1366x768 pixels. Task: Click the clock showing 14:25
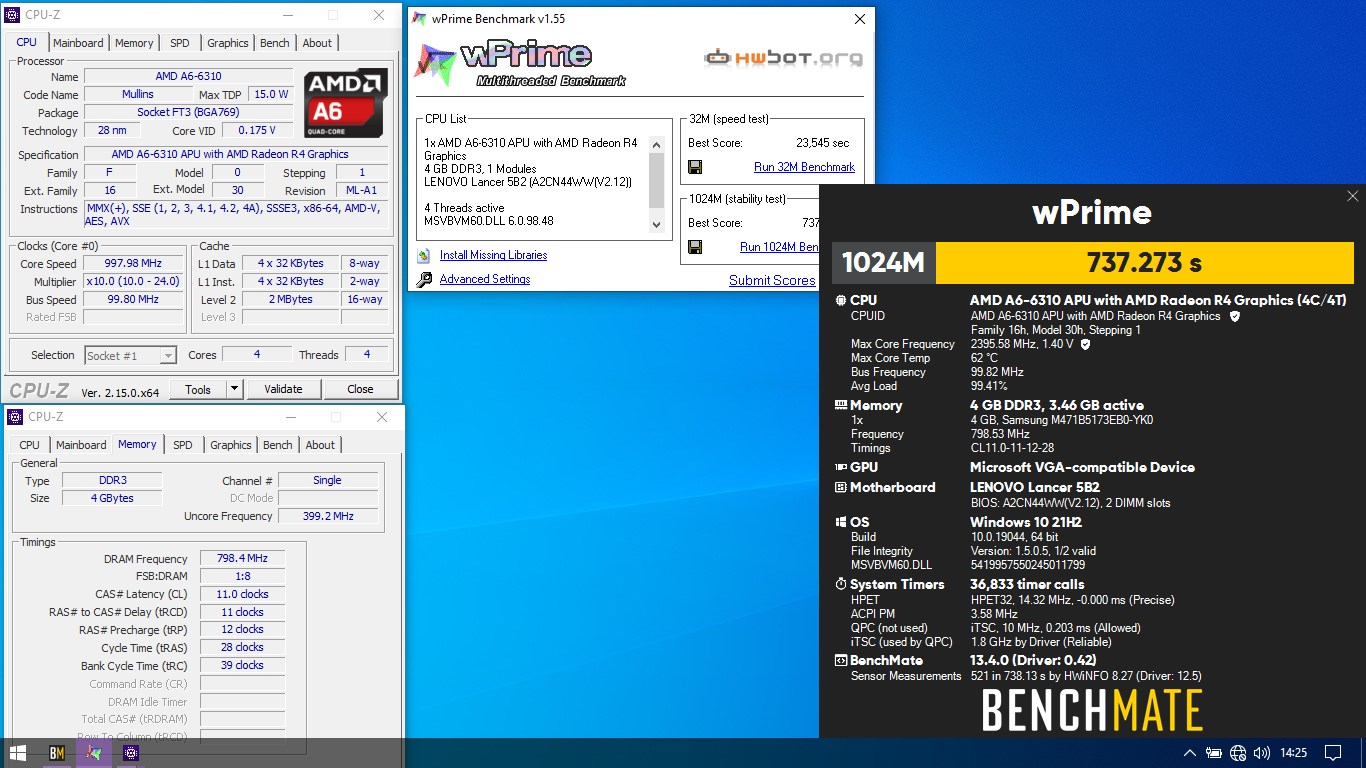(1293, 753)
